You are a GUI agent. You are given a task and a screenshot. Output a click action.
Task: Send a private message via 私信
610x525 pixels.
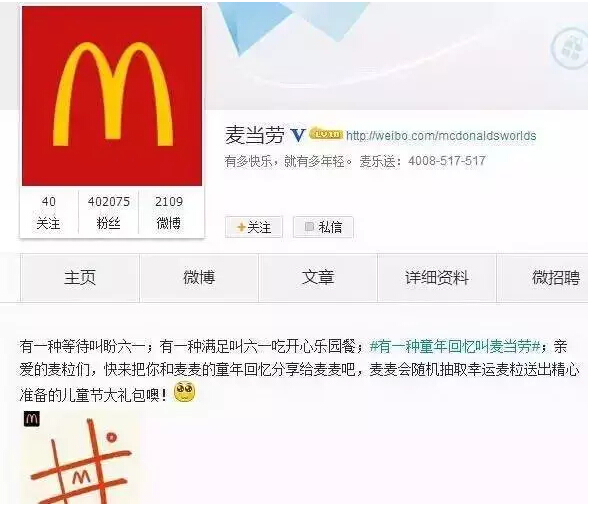[x=323, y=227]
